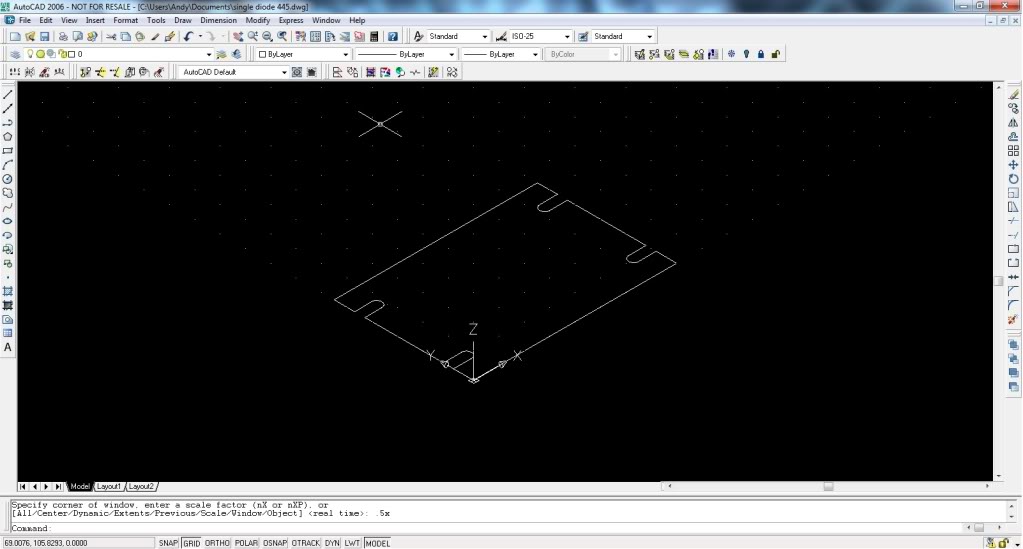This screenshot has height=549, width=1023.
Task: Select the Circle draw tool
Action: 8,178
